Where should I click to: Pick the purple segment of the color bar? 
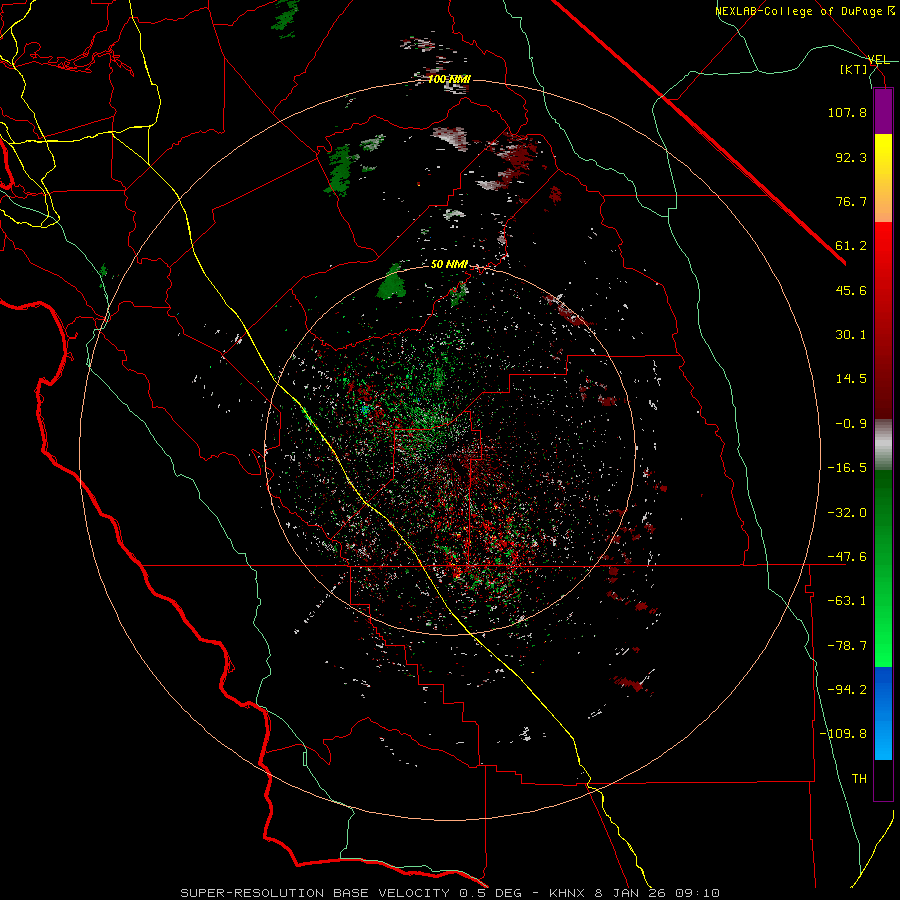[883, 112]
